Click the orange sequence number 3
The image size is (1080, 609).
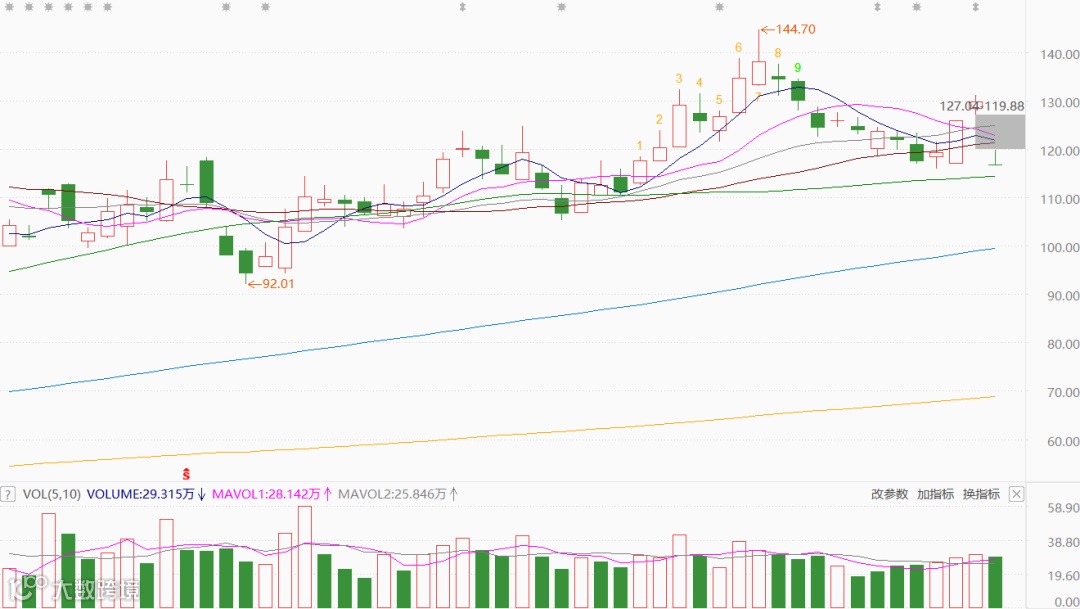click(x=679, y=79)
